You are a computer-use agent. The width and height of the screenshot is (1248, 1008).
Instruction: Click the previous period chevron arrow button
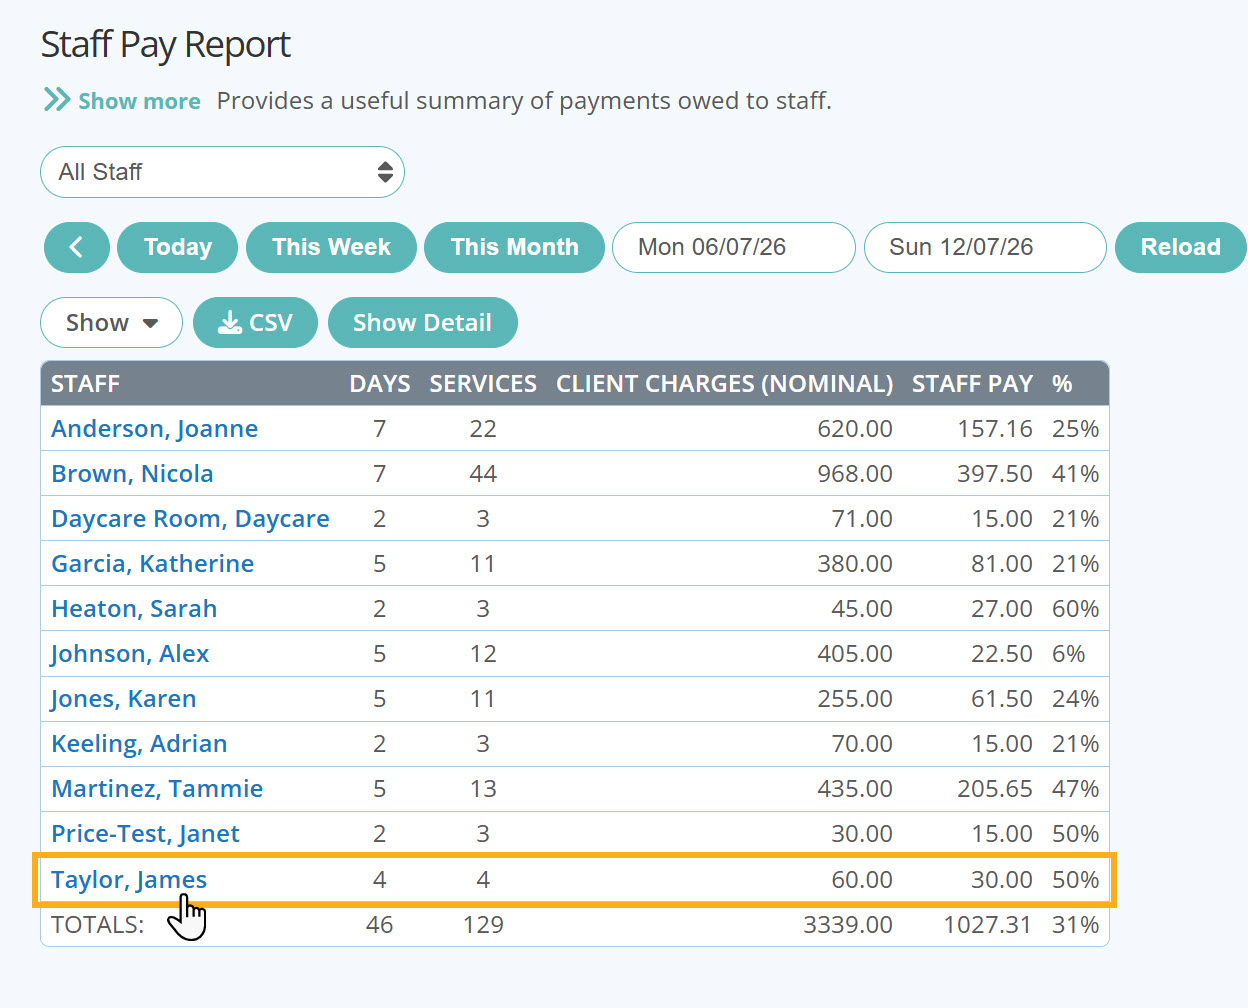[77, 247]
